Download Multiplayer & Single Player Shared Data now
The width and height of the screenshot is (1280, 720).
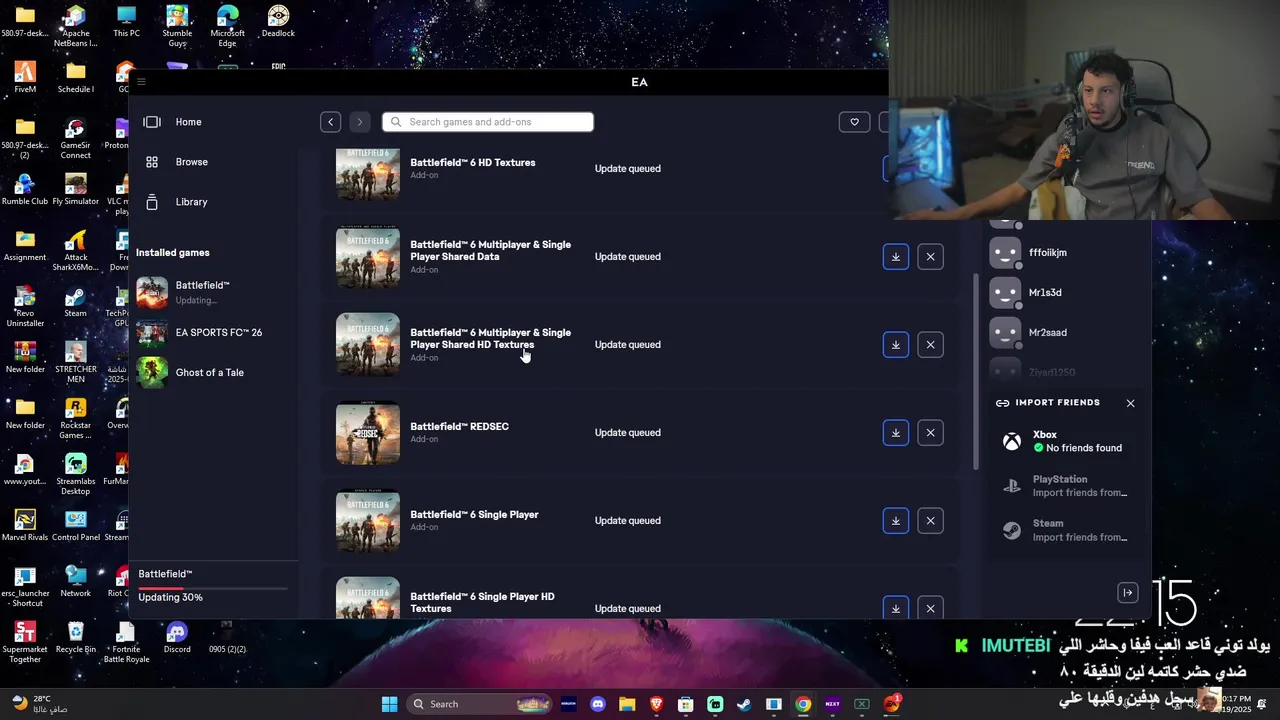click(896, 257)
